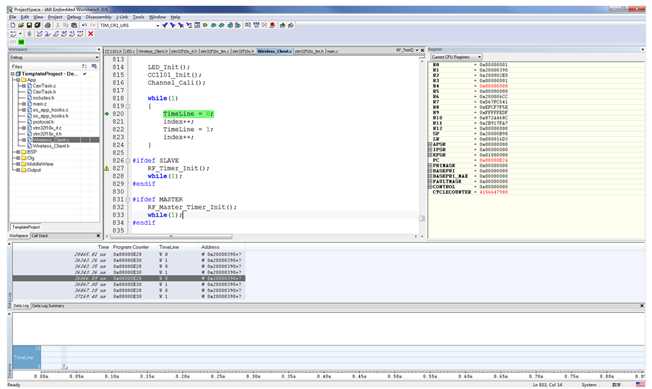Stop debugging with the red X icon
This screenshot has width=652, height=389.
coord(90,34)
